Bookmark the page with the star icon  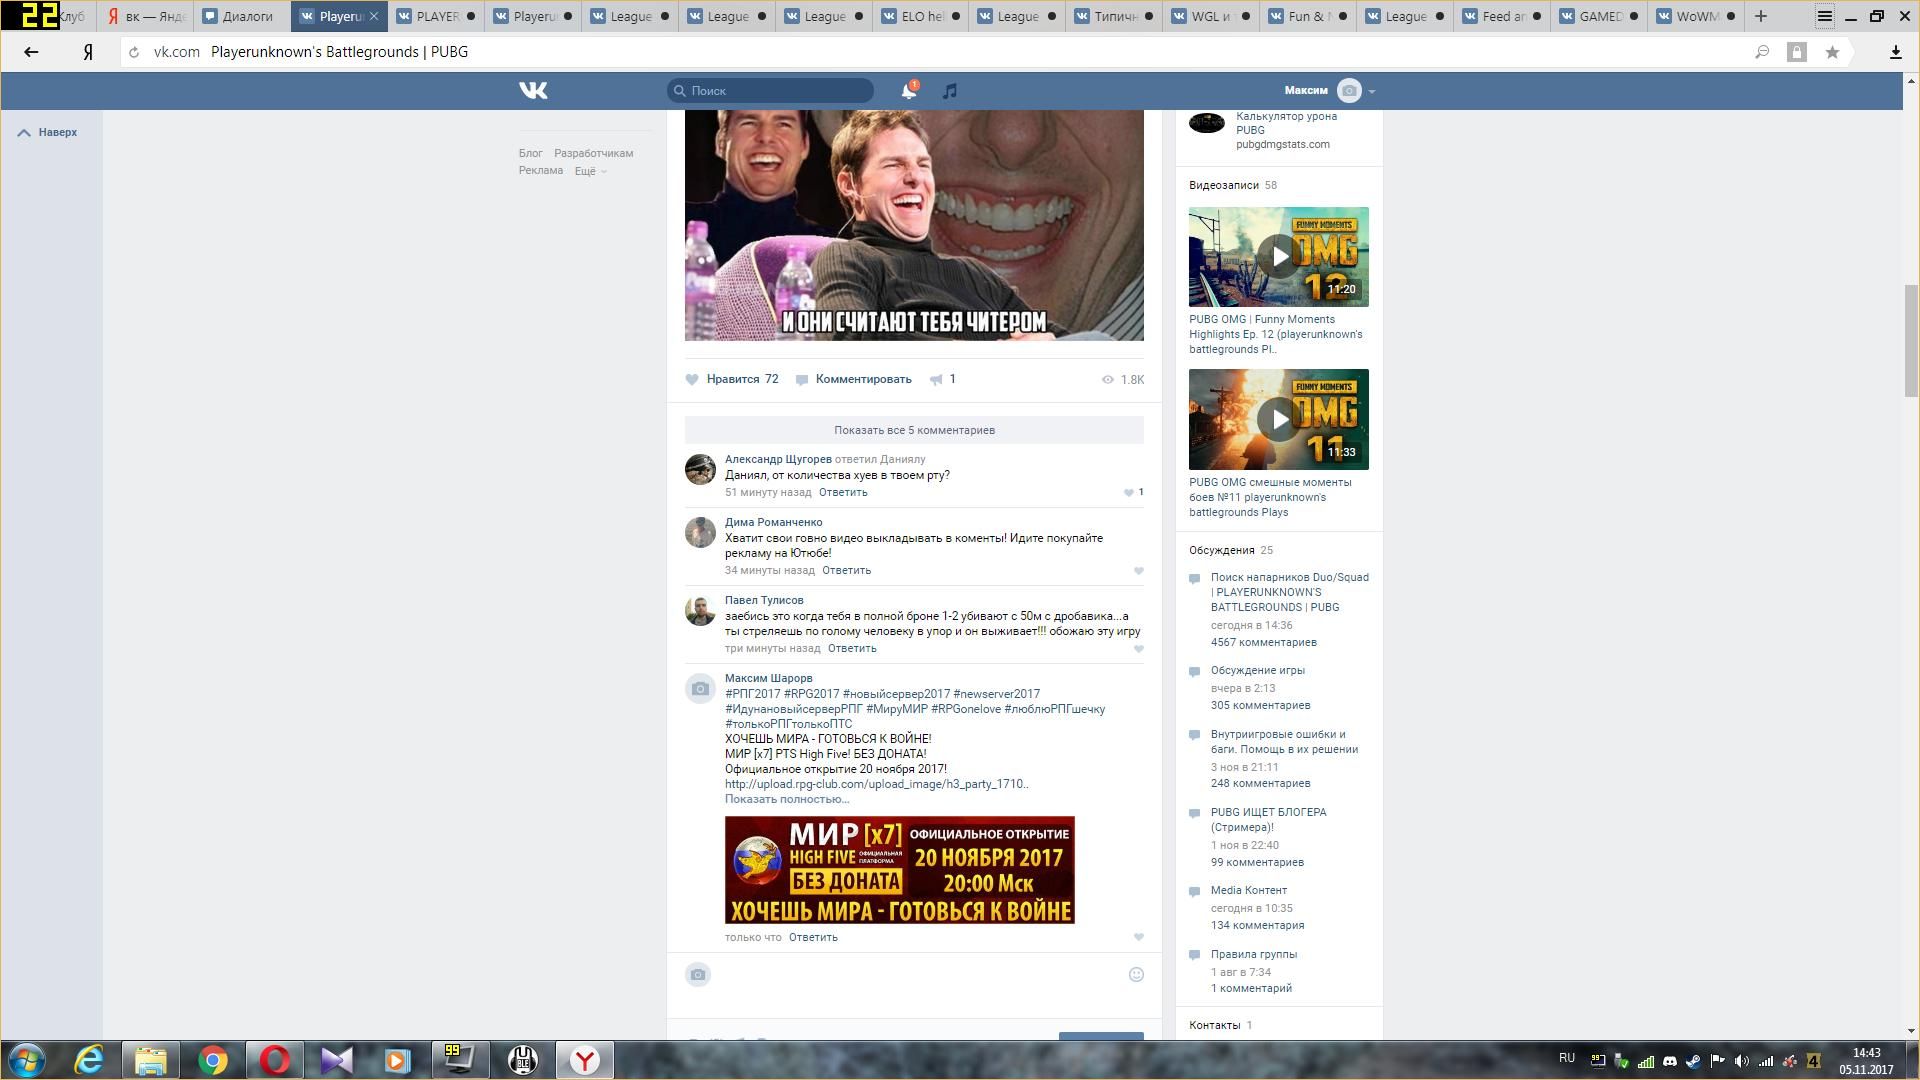[x=1832, y=52]
